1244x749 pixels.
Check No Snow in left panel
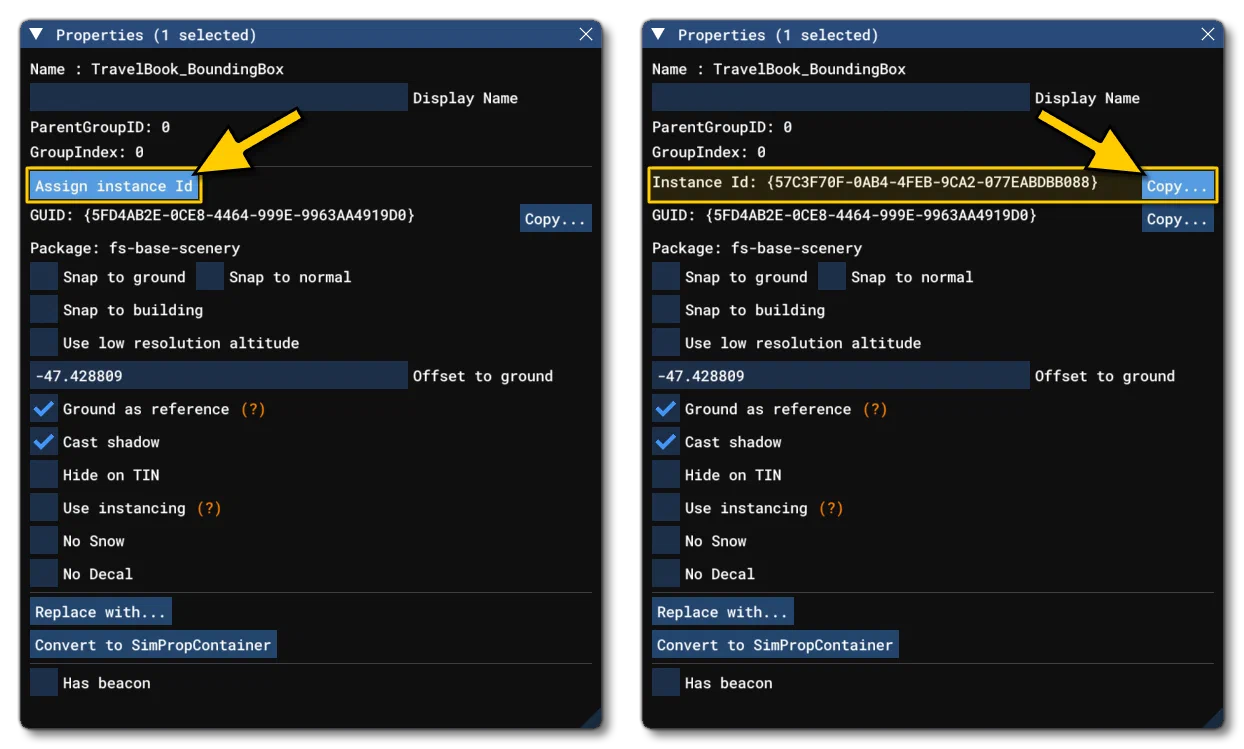[44, 541]
